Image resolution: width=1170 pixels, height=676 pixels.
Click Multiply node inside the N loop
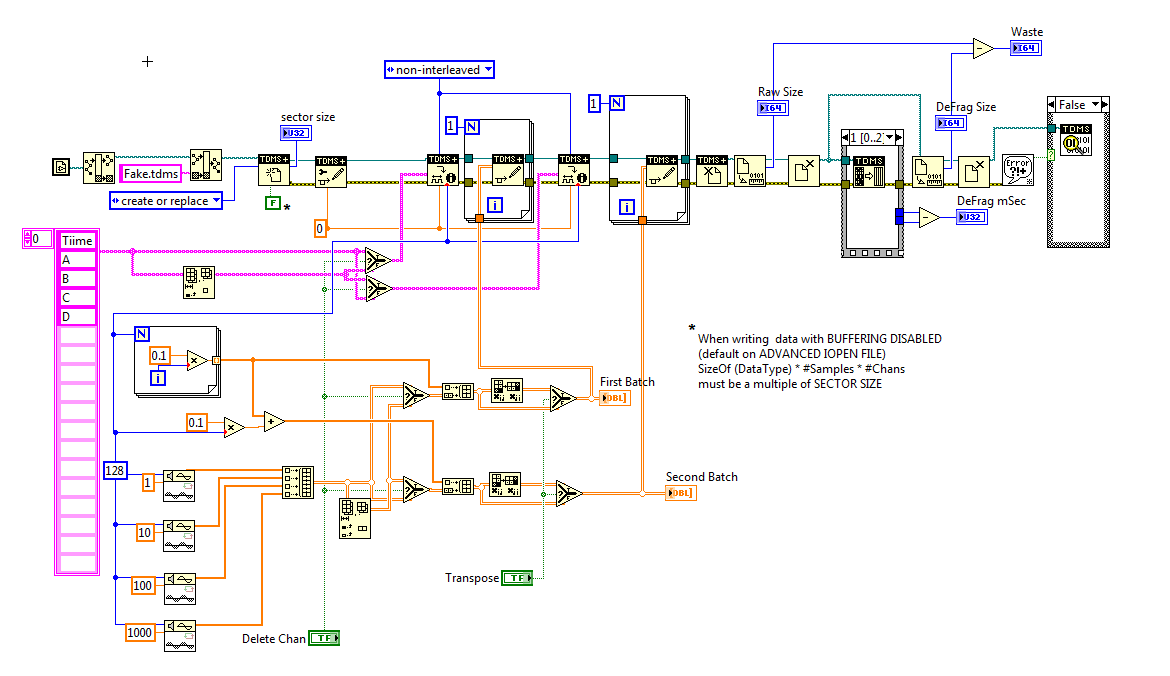[197, 360]
